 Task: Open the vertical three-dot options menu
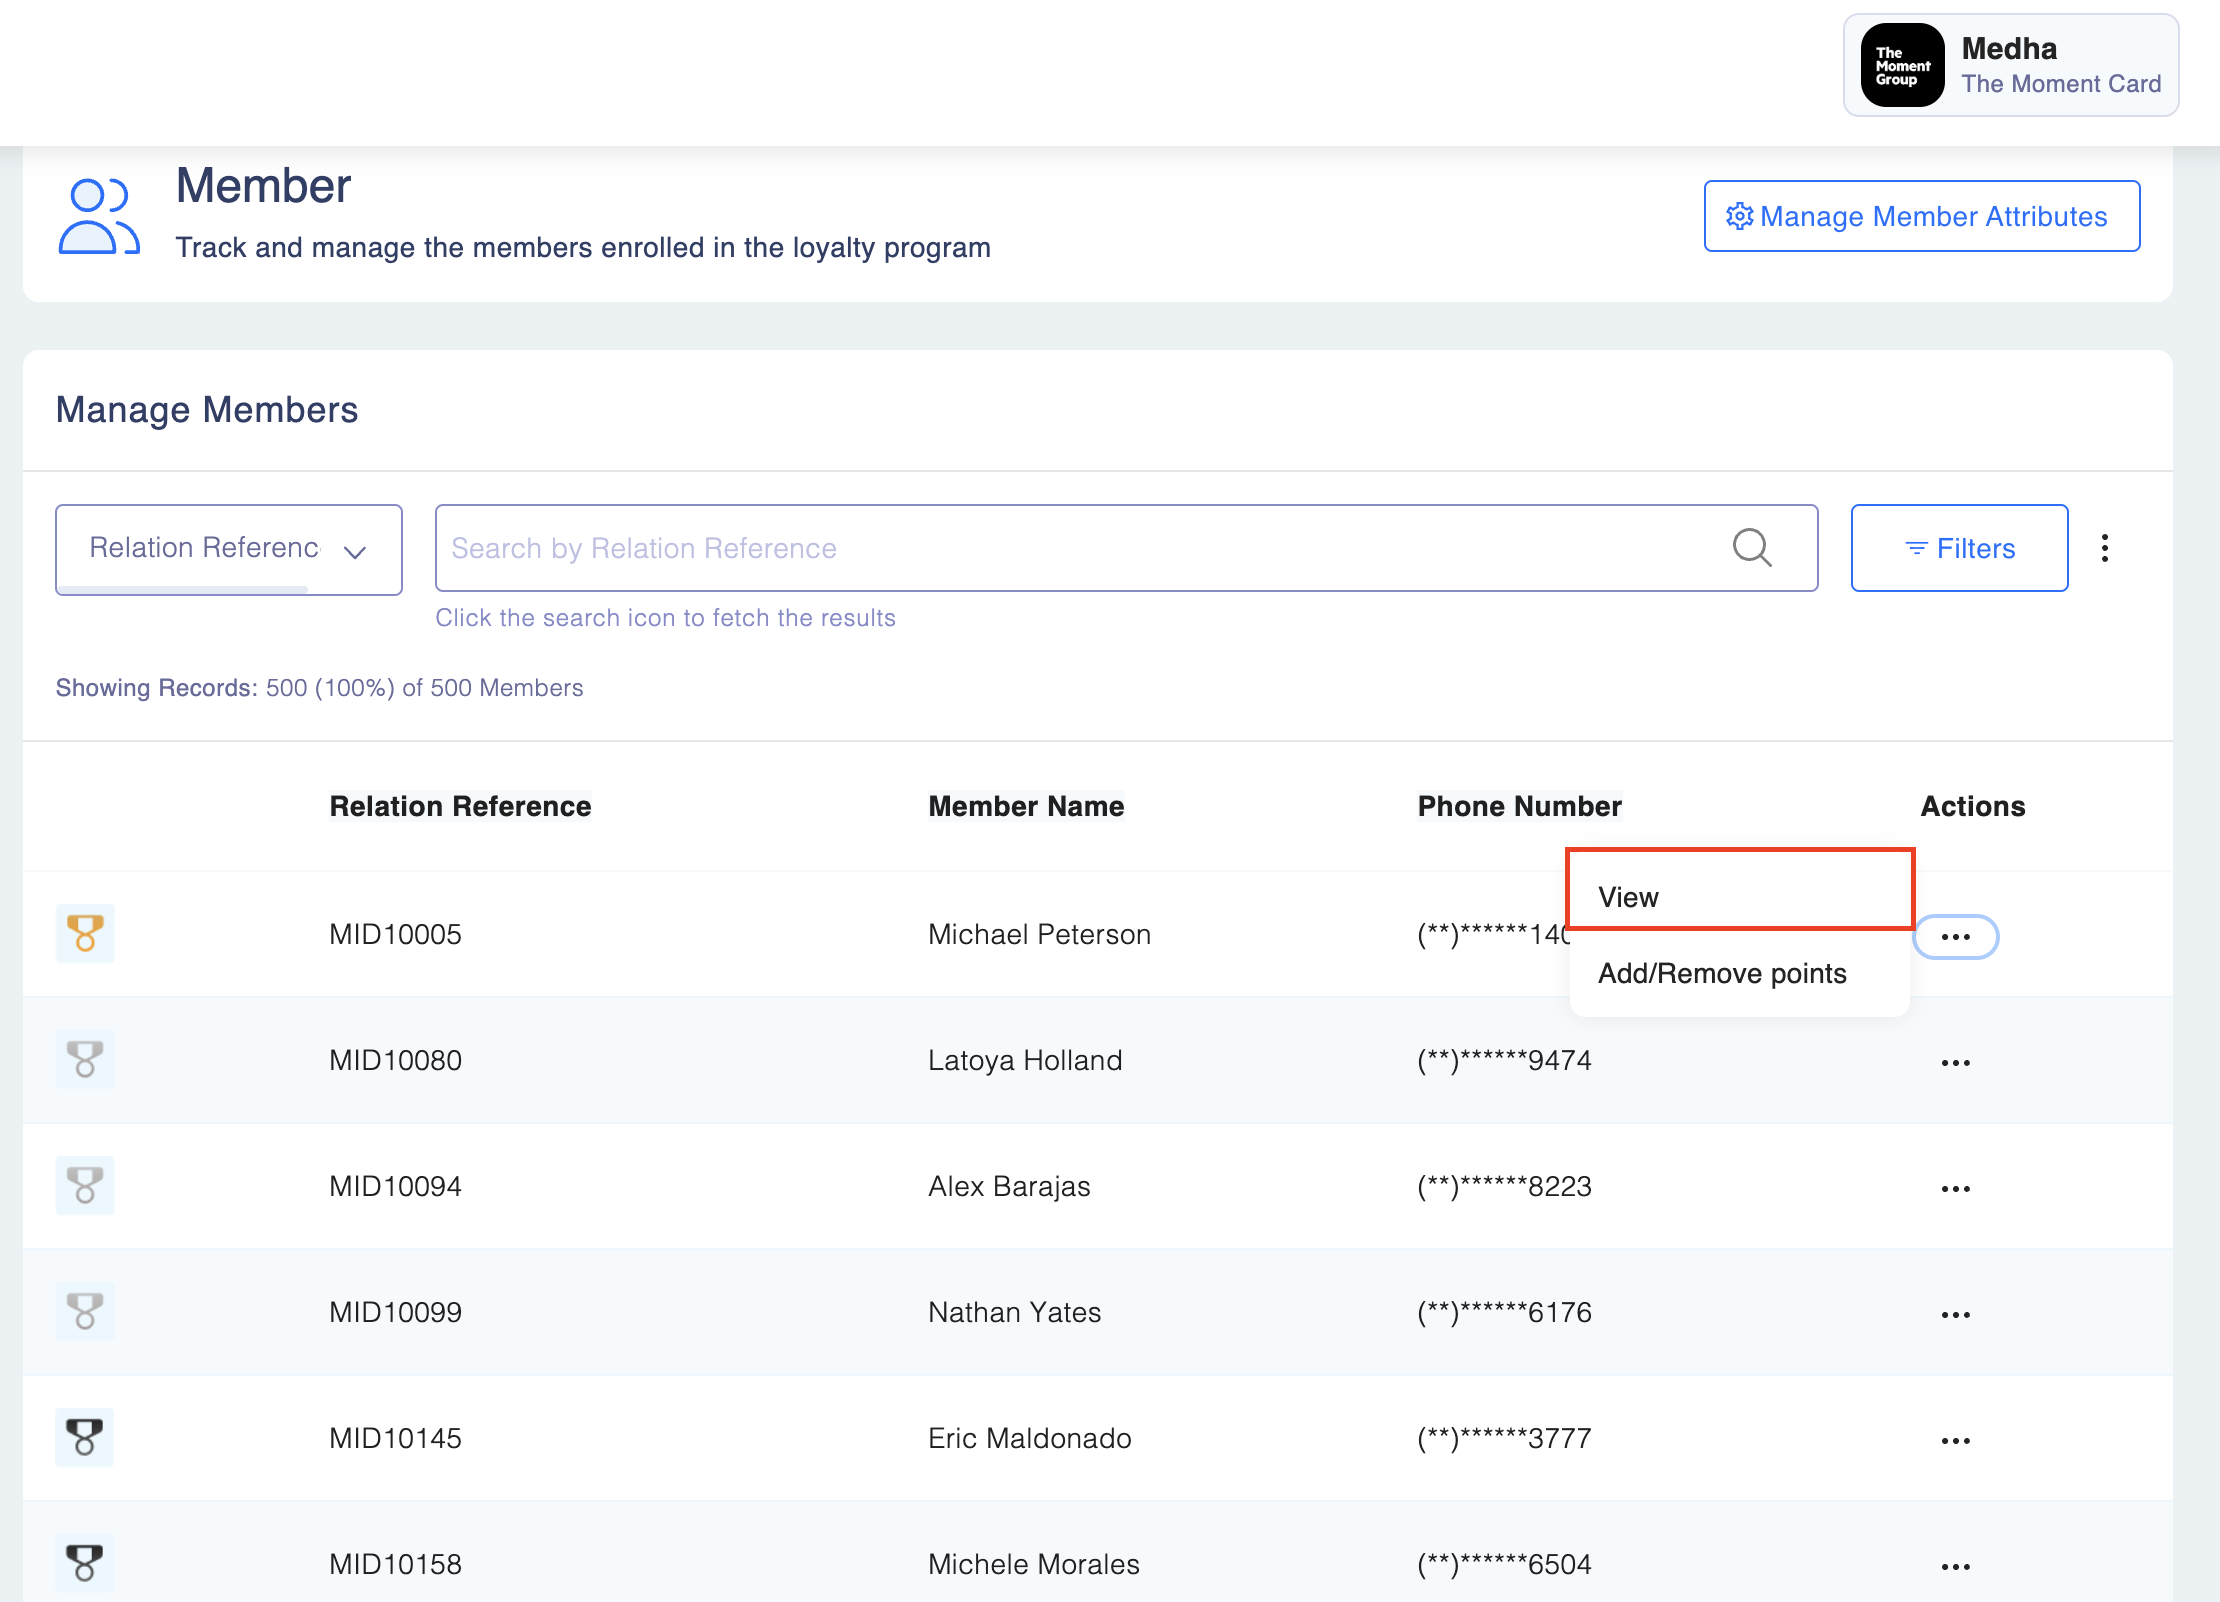coord(2105,548)
